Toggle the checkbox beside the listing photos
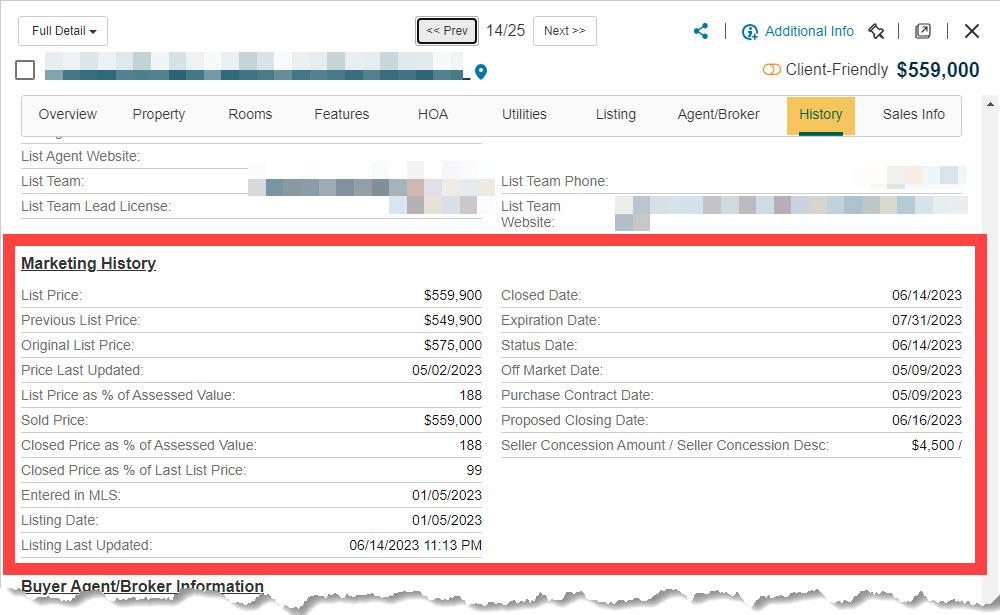Image resolution: width=1000 pixels, height=615 pixels. tap(25, 70)
